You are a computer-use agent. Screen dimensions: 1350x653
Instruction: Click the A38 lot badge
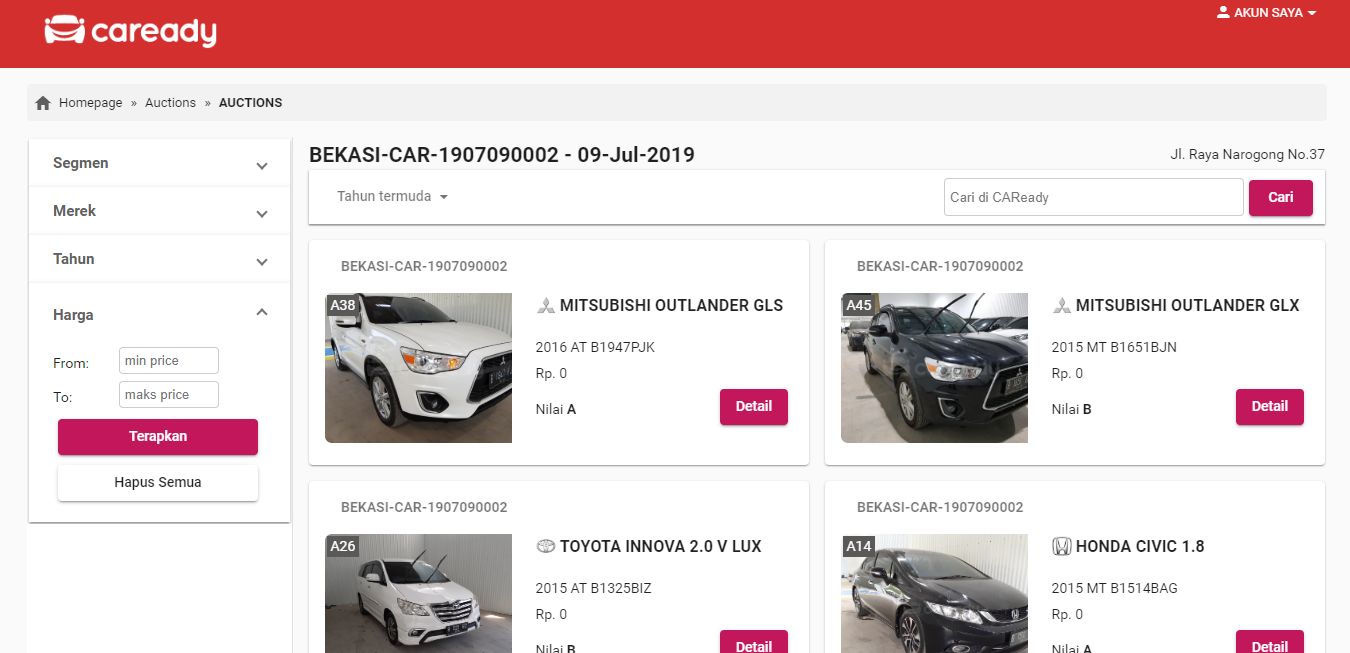[343, 305]
